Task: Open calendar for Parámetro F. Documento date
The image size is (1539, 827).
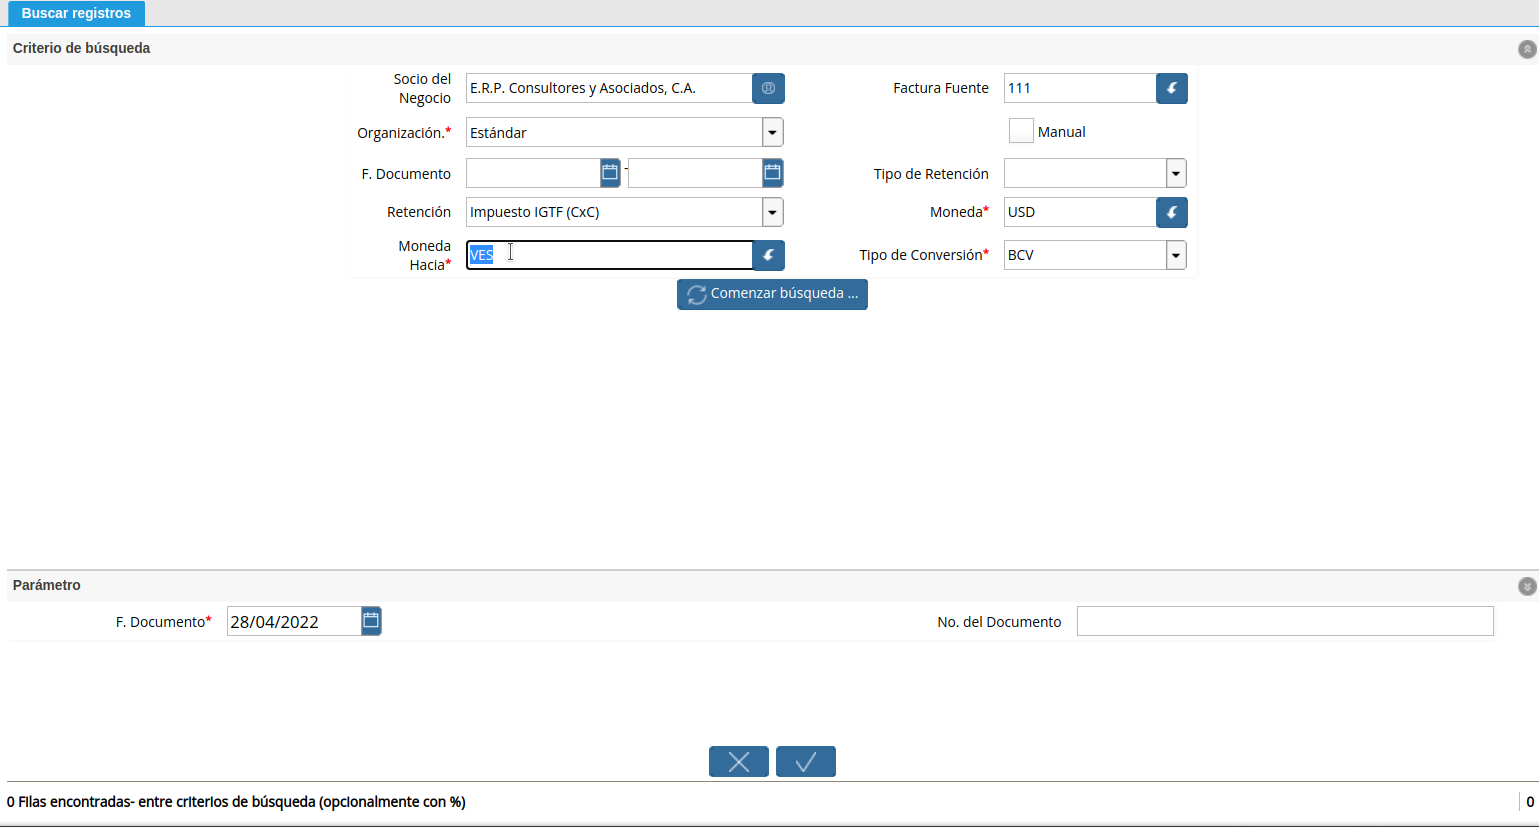Action: pyautogui.click(x=371, y=621)
